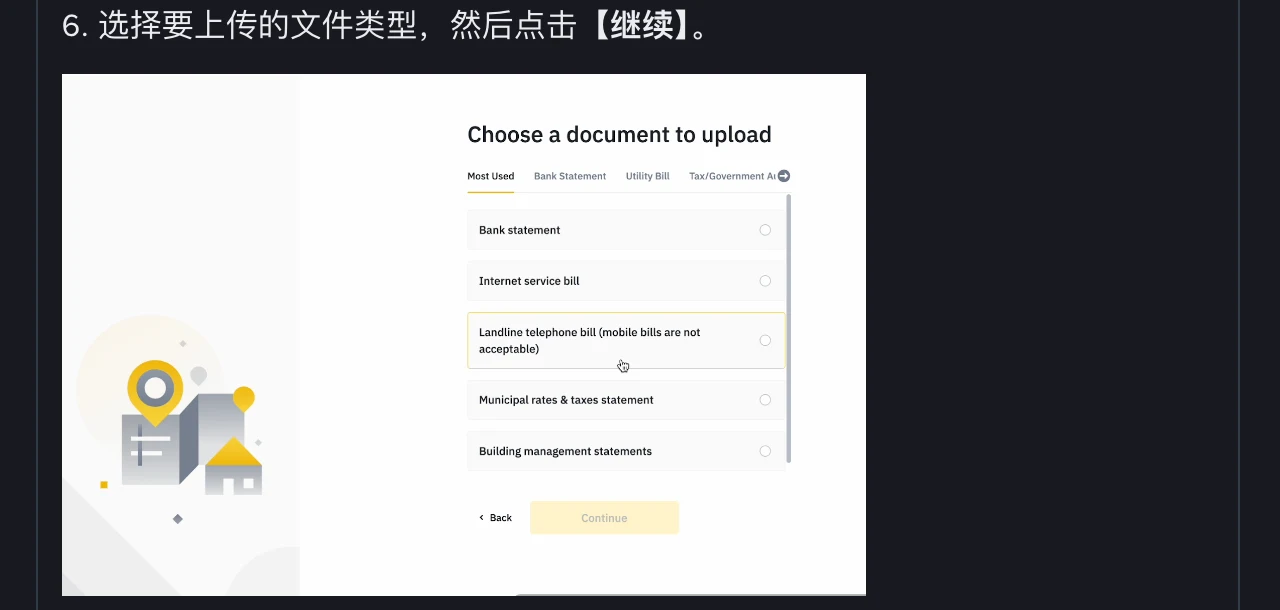Pick the Building management statements radio button
This screenshot has width=1280, height=610.
tap(765, 451)
